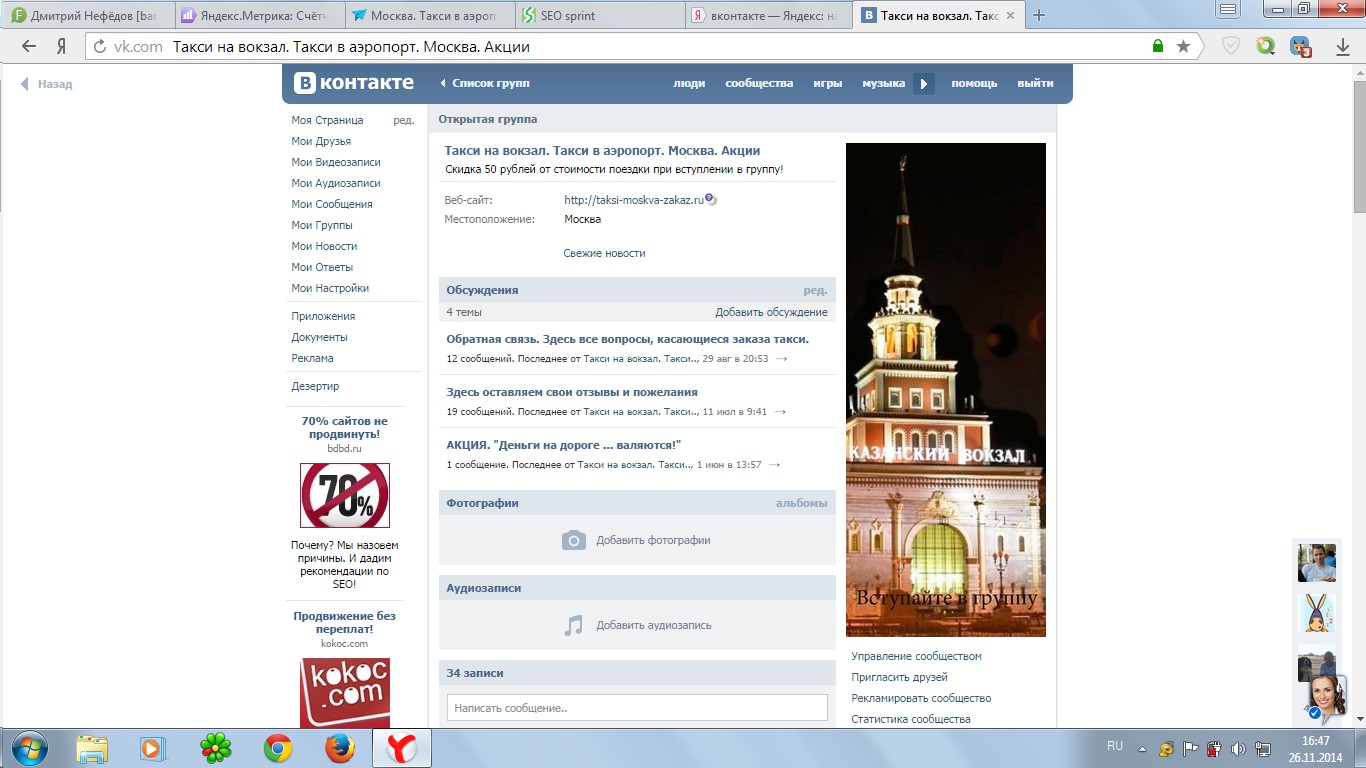
Task: Click the music note add-audio icon
Action: tap(573, 626)
